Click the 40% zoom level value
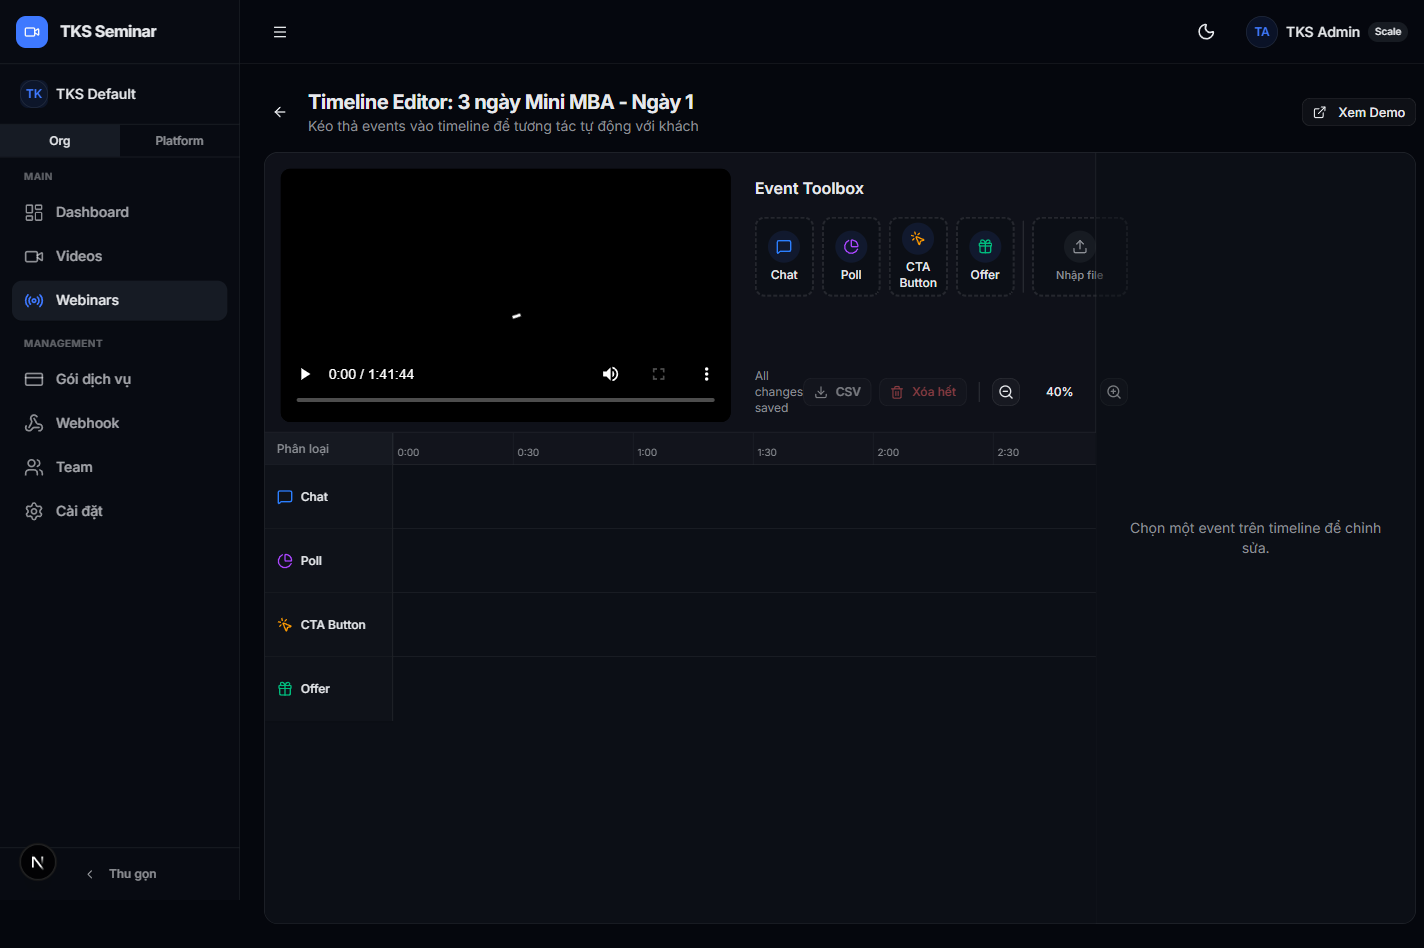Screen dimensions: 1424x948 pyautogui.click(x=1060, y=392)
